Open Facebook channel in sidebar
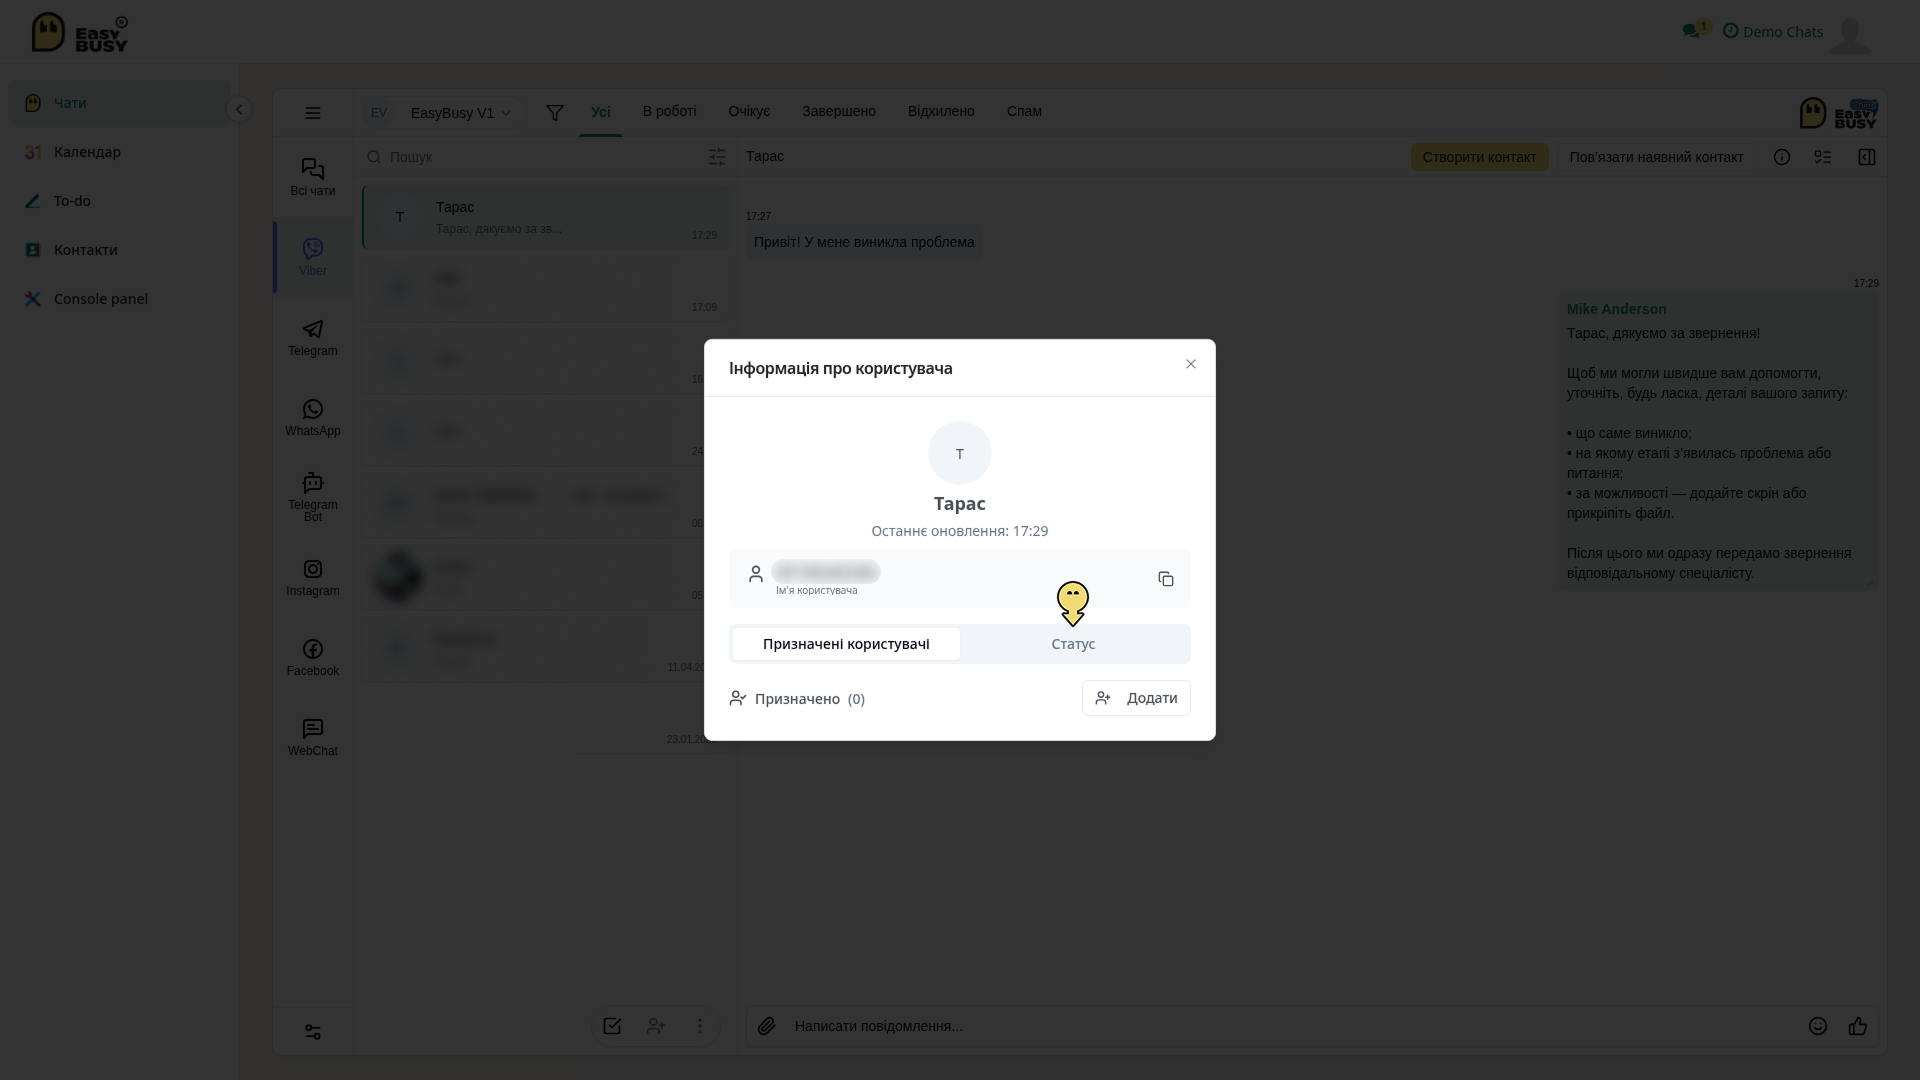This screenshot has width=1920, height=1080. (313, 658)
